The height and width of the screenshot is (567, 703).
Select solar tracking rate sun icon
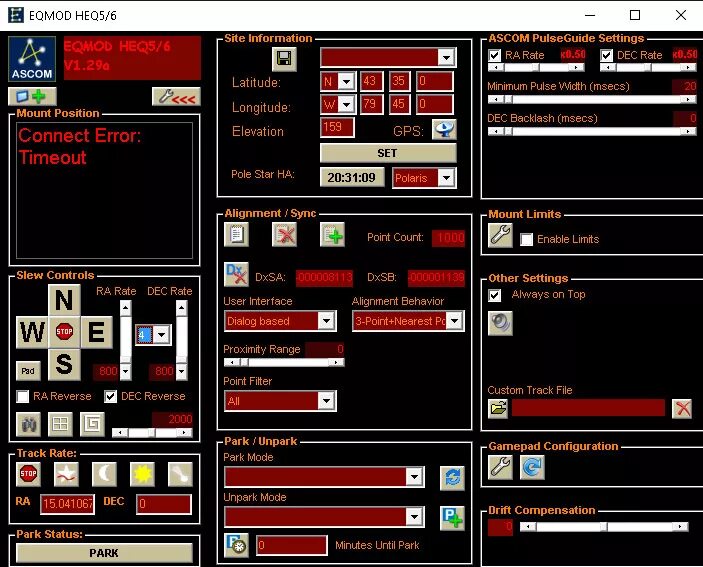click(142, 474)
